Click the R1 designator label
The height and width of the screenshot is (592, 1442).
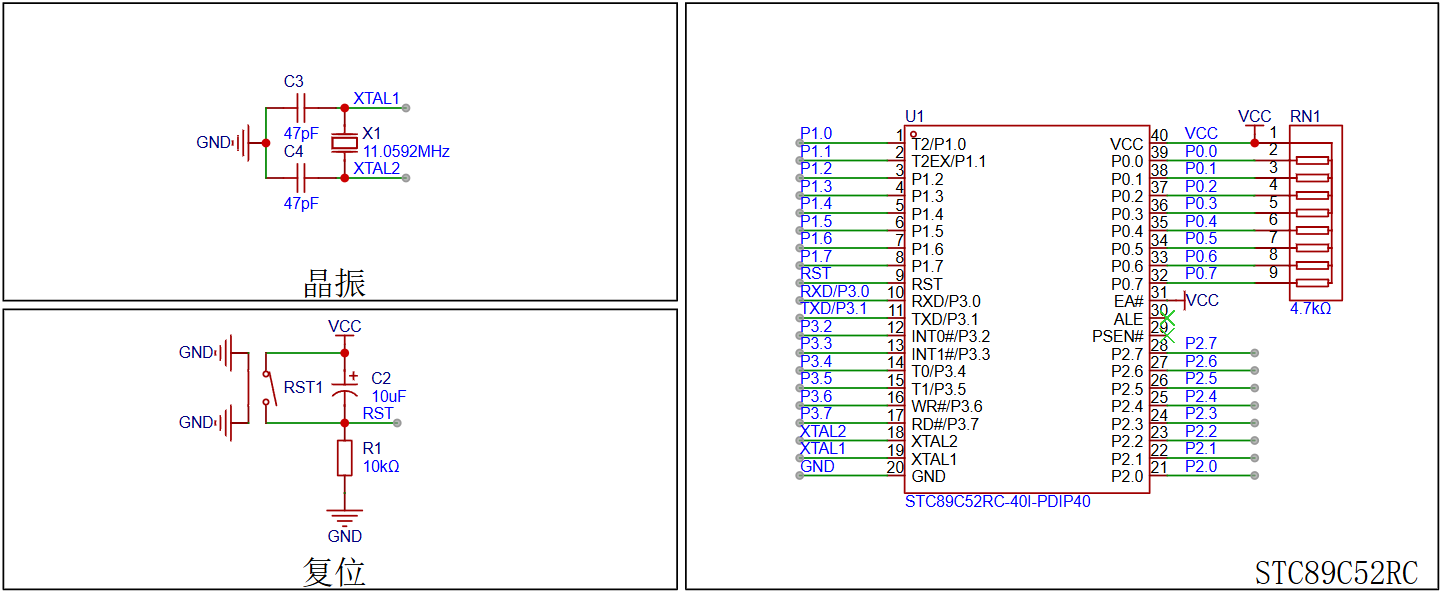372,448
